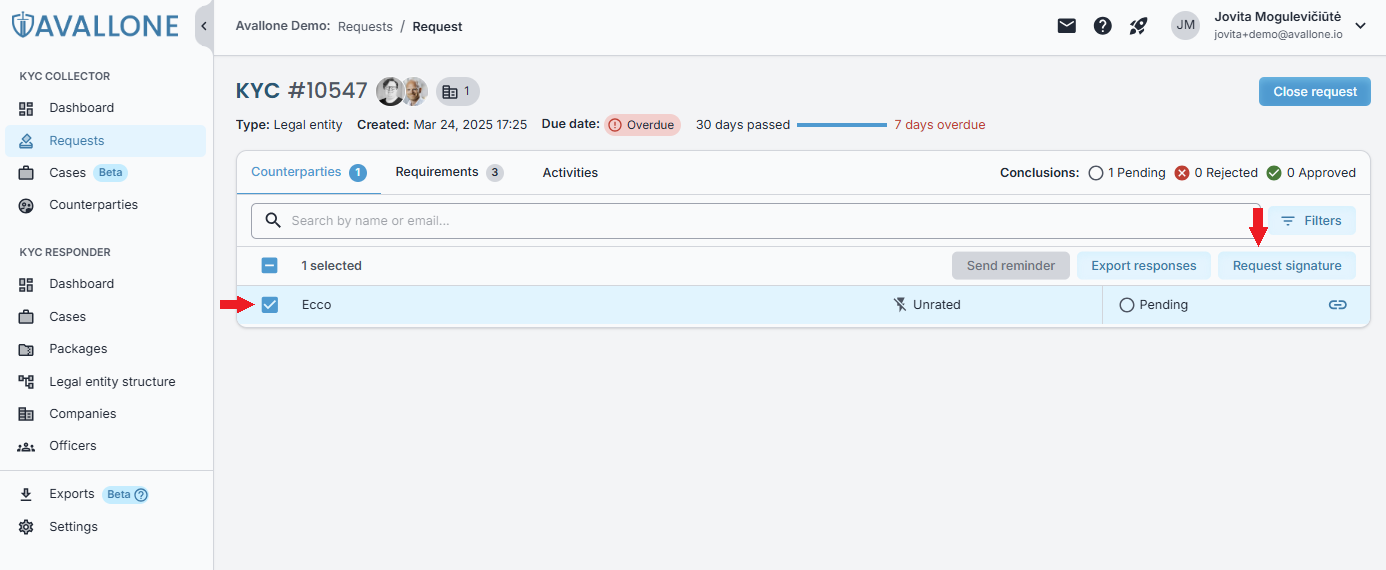Click the Pending status for Ecco
The width and height of the screenshot is (1386, 570).
point(1154,305)
